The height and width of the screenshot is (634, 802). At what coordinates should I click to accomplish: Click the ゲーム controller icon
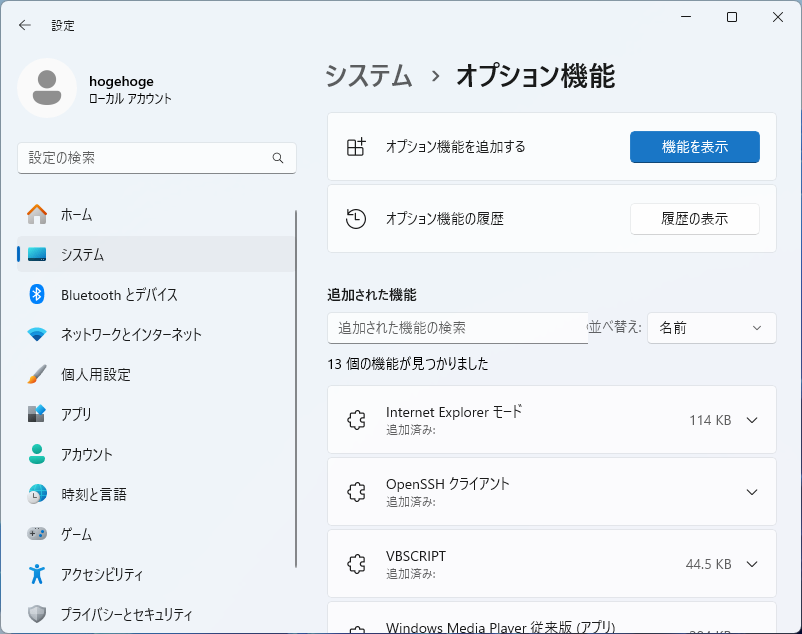click(x=37, y=534)
